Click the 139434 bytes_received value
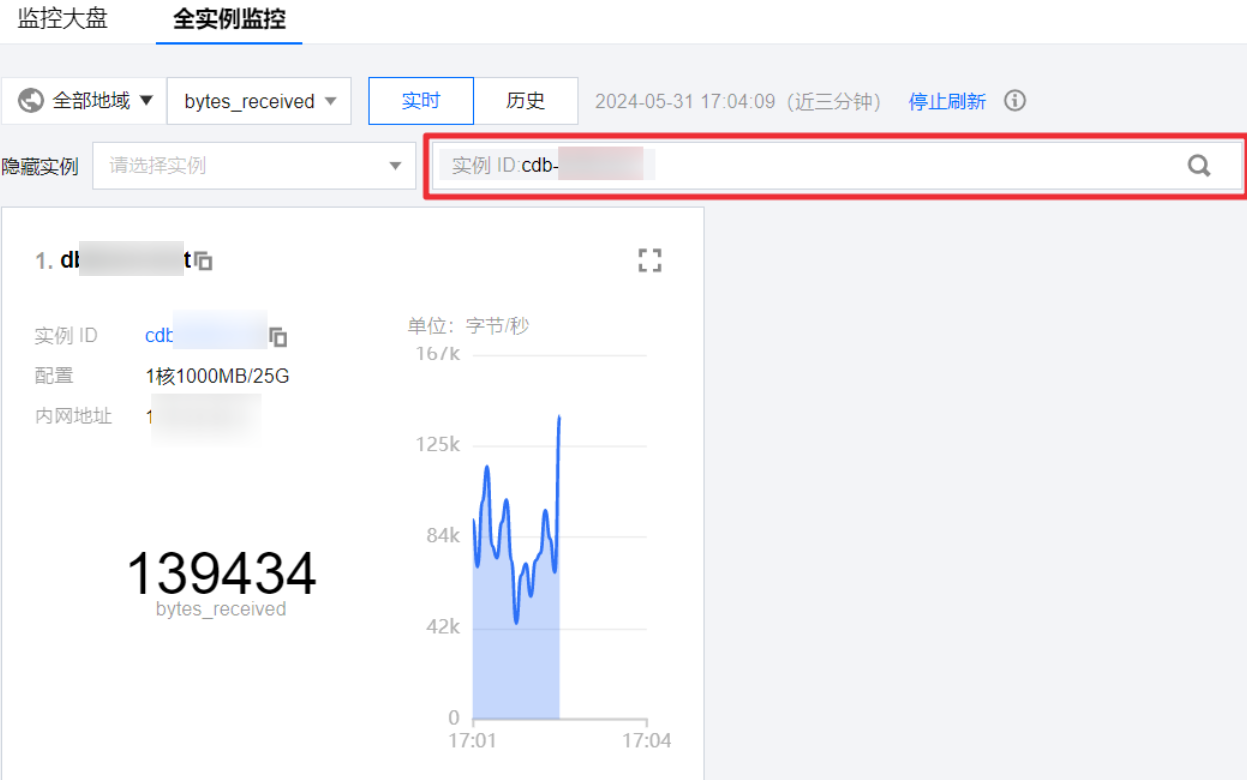This screenshot has width=1247, height=780. 221,573
